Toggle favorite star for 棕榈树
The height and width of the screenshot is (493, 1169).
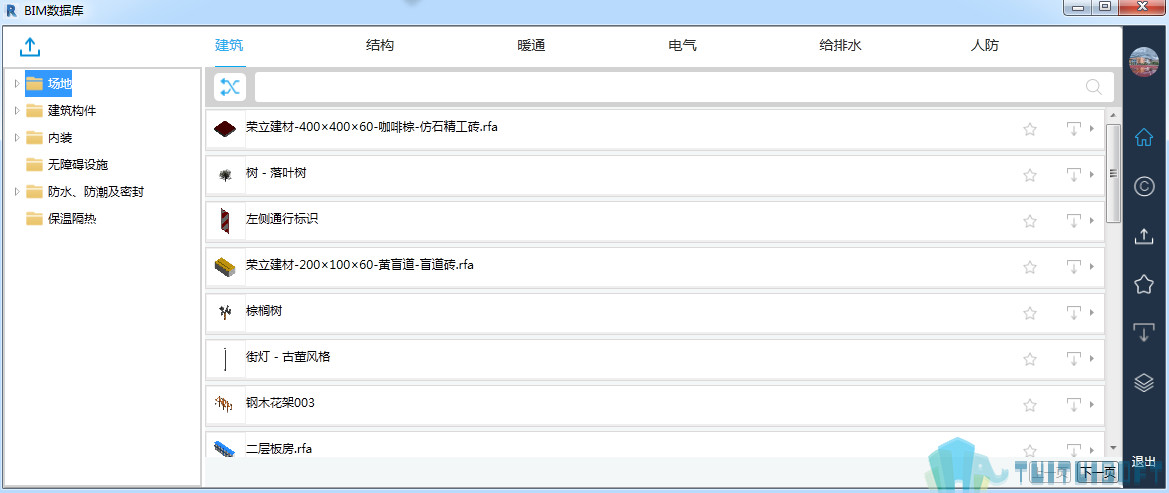click(x=1030, y=313)
